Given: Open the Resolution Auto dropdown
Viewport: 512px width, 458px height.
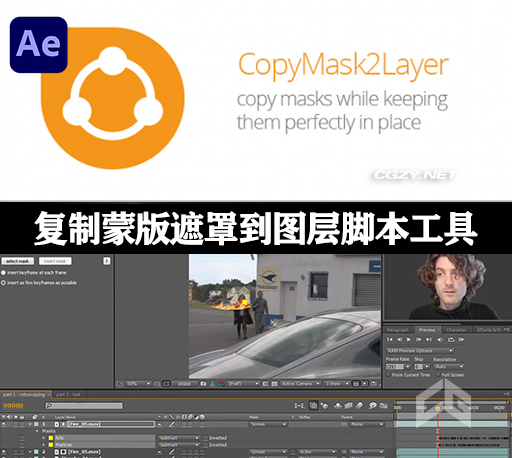Looking at the screenshot, I should (x=449, y=367).
